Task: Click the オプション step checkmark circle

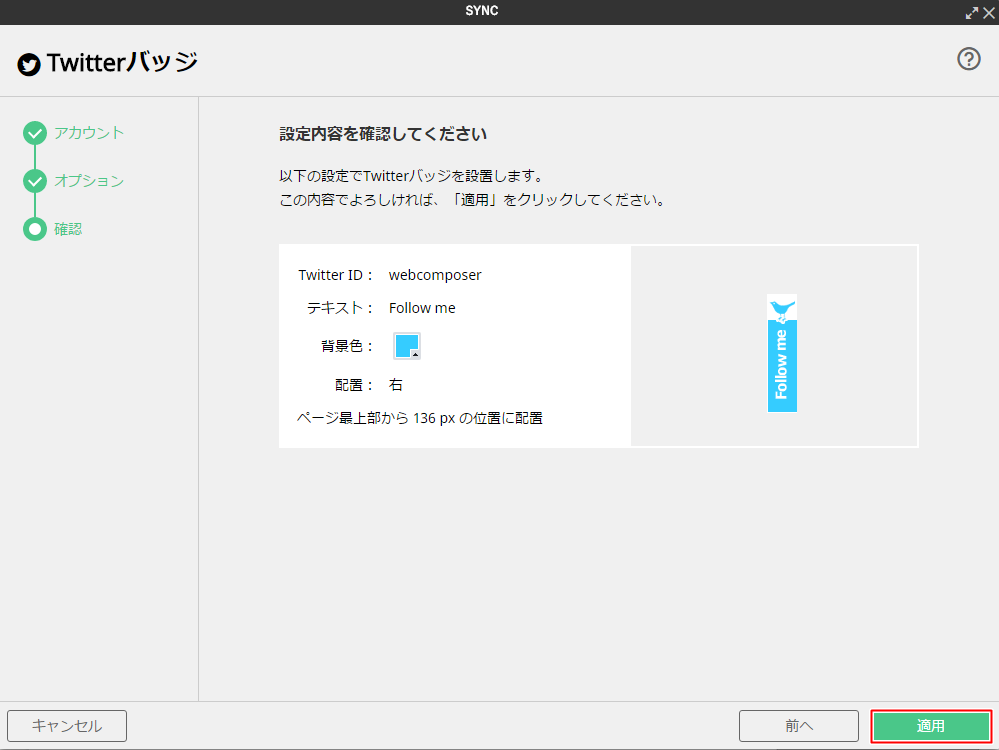Action: pyautogui.click(x=35, y=181)
